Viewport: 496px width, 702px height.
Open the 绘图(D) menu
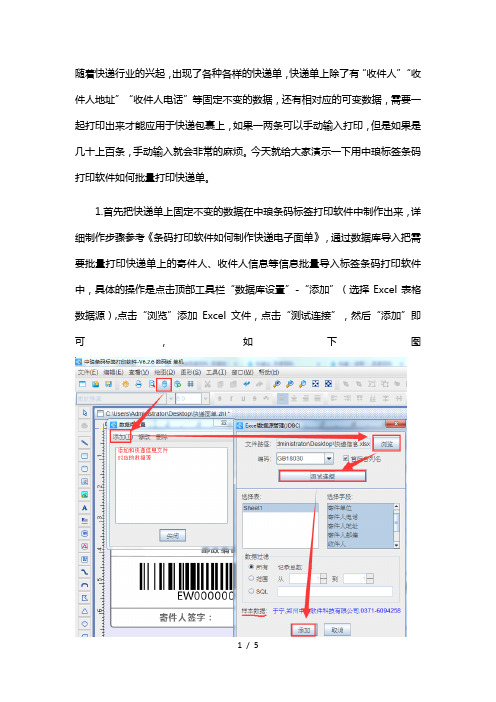point(164,372)
